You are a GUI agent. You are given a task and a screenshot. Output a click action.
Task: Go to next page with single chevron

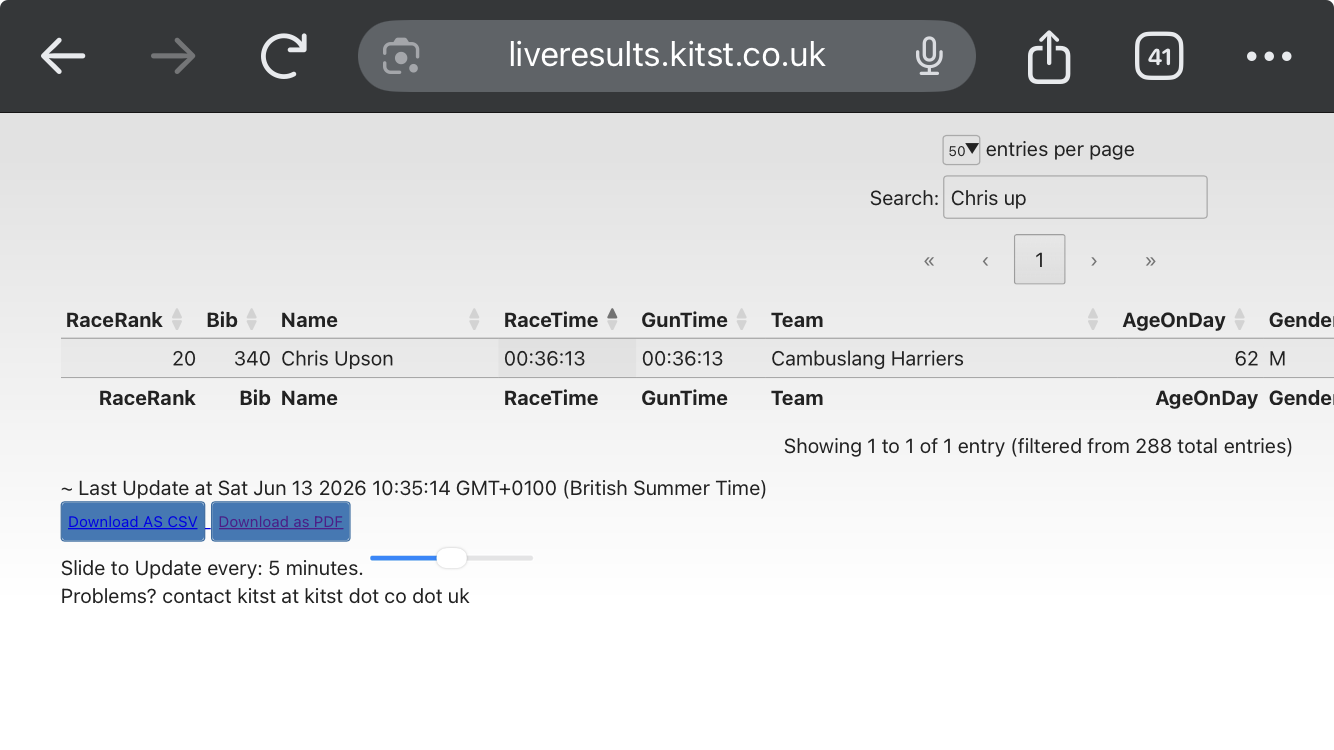coord(1094,261)
